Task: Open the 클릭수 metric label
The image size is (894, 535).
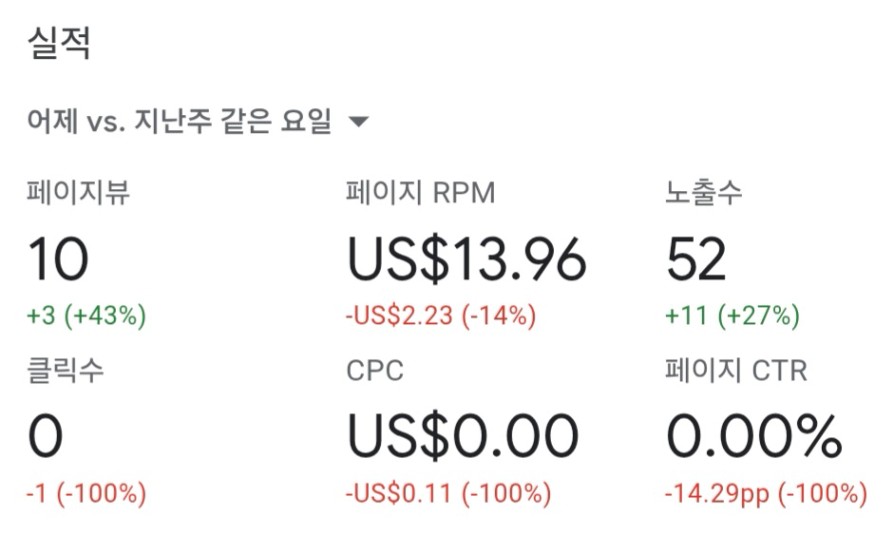Action: tap(65, 370)
